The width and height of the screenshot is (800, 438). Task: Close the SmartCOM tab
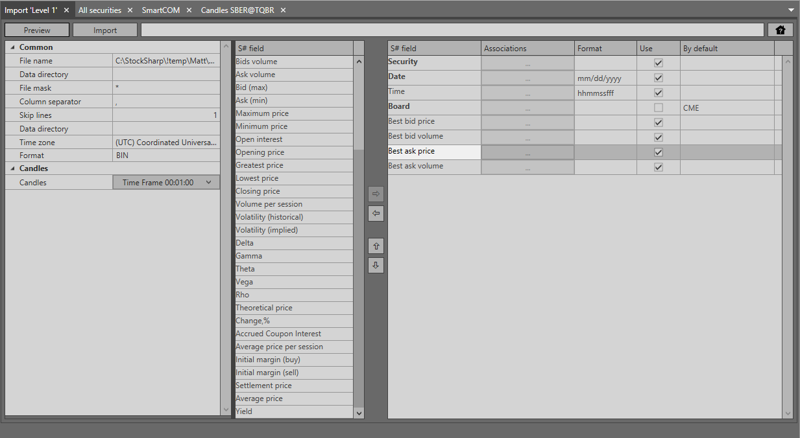tap(189, 10)
